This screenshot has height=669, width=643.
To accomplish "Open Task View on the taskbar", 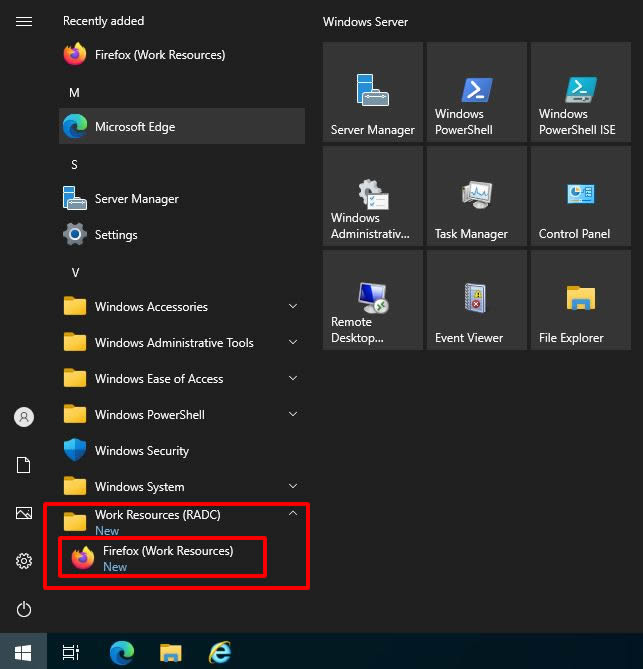I will [x=70, y=652].
